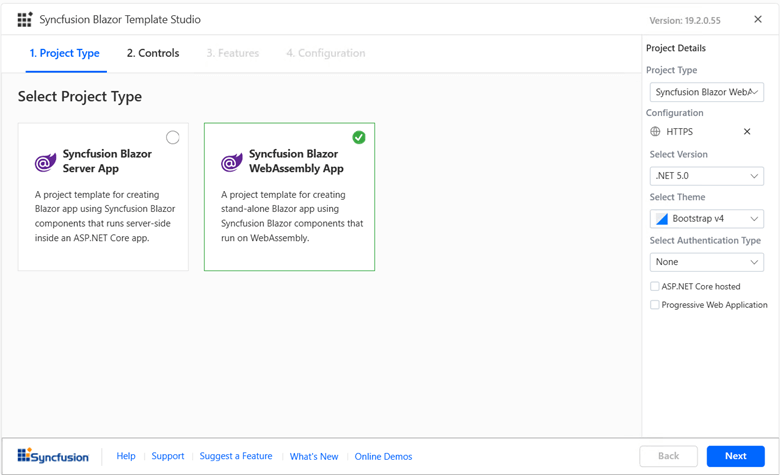Remove the HTTPS configuration with X icon
Viewport: 780px width, 475px height.
coord(747,132)
